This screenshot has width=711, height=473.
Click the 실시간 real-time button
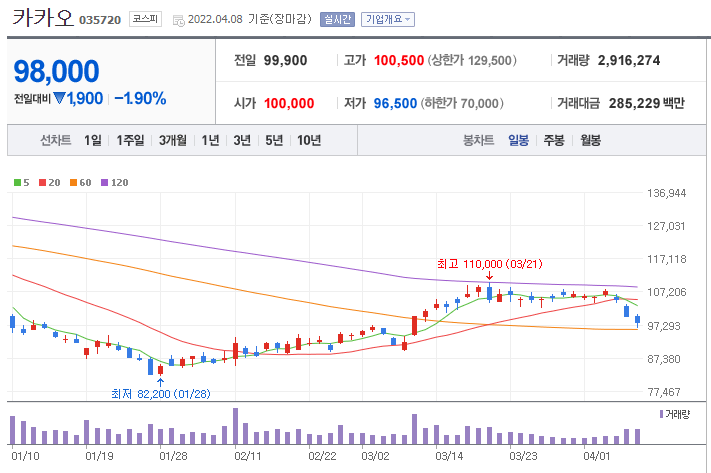pos(337,20)
